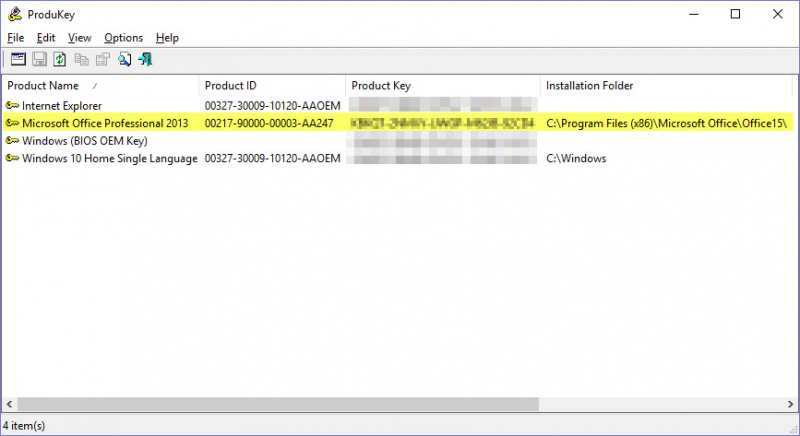Image resolution: width=800 pixels, height=436 pixels.
Task: Open the Properties toolbar icon
Action: [x=103, y=60]
